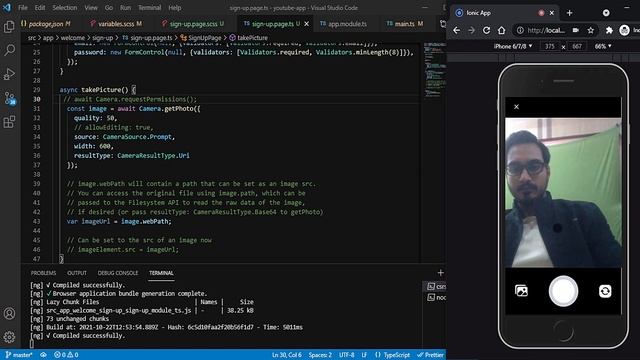
Task: Open the browser profile avatar
Action: point(624,30)
